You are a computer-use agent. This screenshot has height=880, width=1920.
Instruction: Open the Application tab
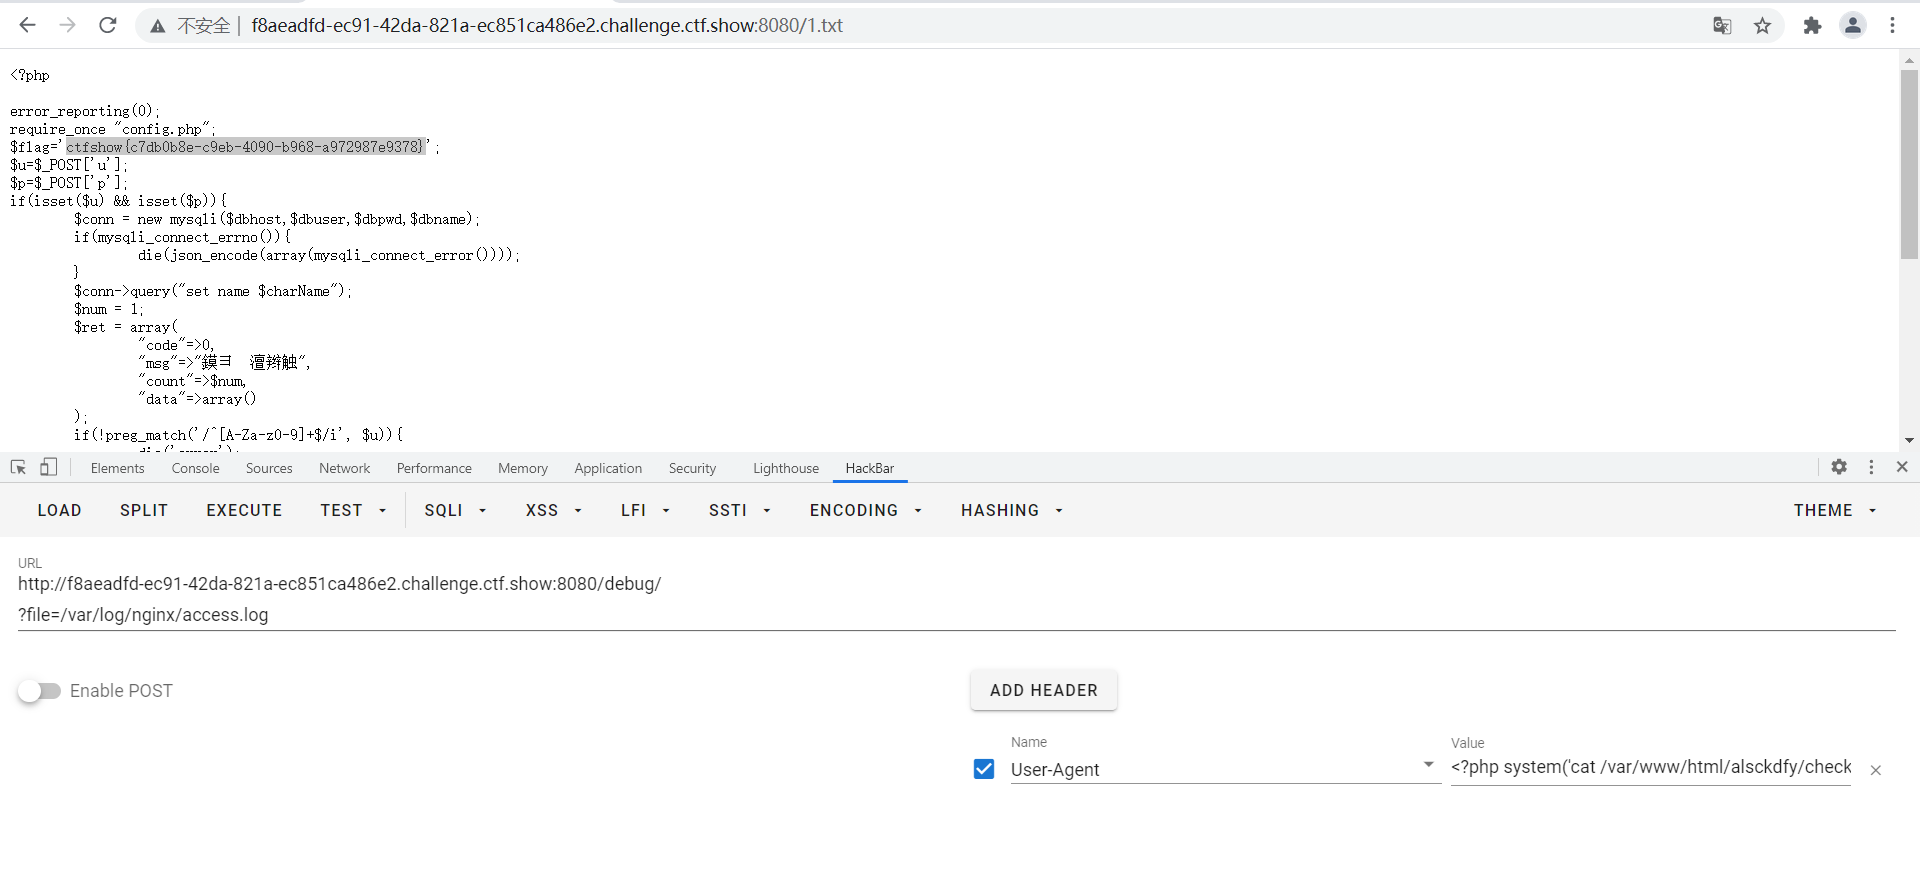click(x=608, y=468)
